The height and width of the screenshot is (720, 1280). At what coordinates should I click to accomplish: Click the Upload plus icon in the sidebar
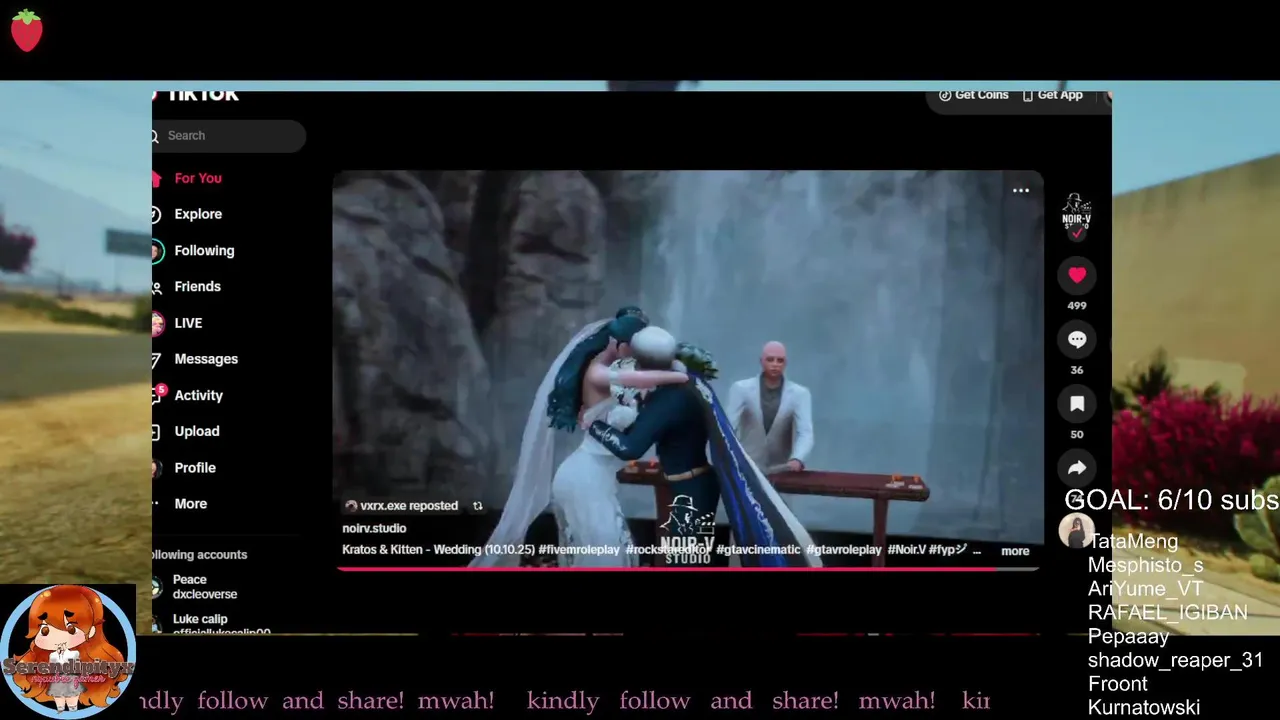click(x=156, y=432)
